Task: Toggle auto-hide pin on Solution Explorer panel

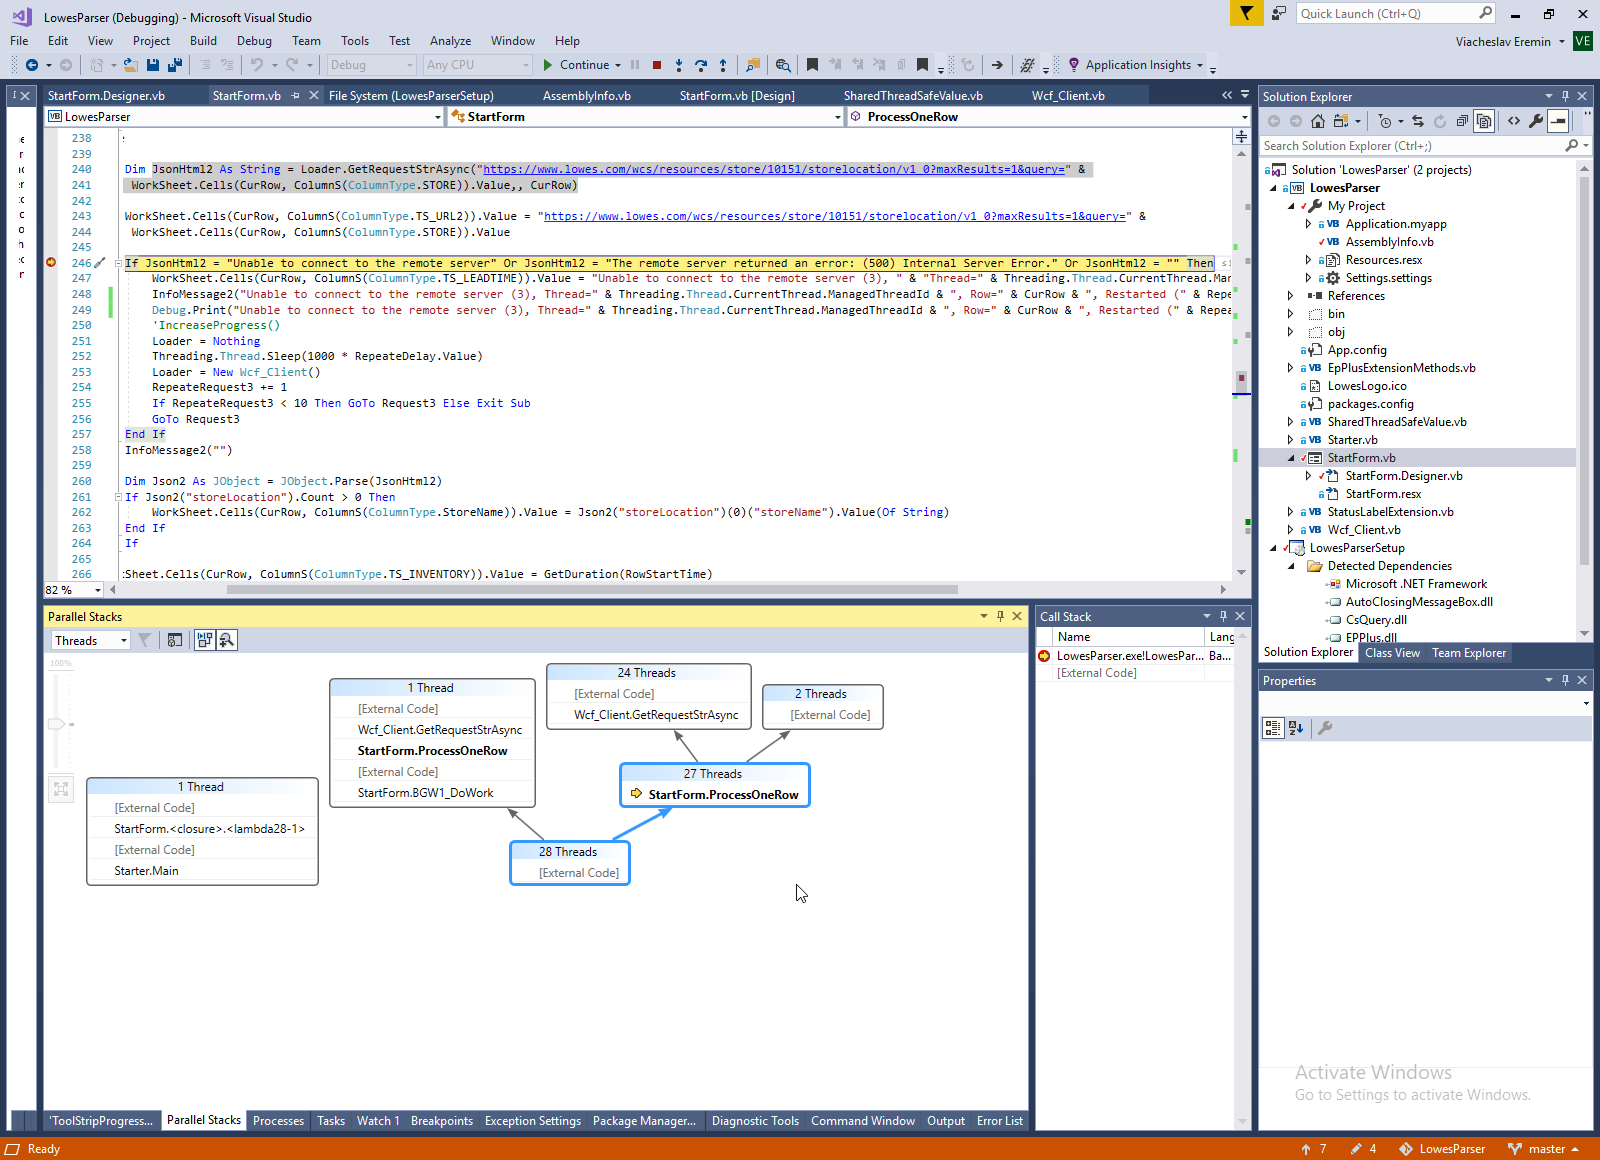Action: (1565, 96)
